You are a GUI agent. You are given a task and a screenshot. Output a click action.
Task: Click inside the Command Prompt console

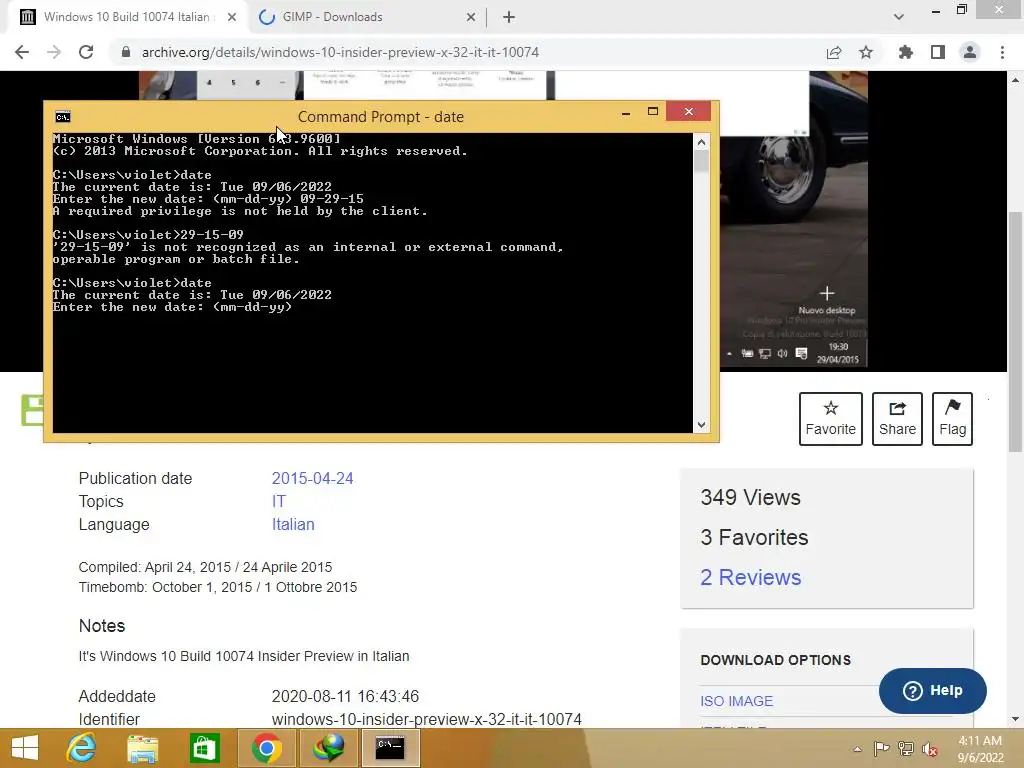(x=372, y=283)
